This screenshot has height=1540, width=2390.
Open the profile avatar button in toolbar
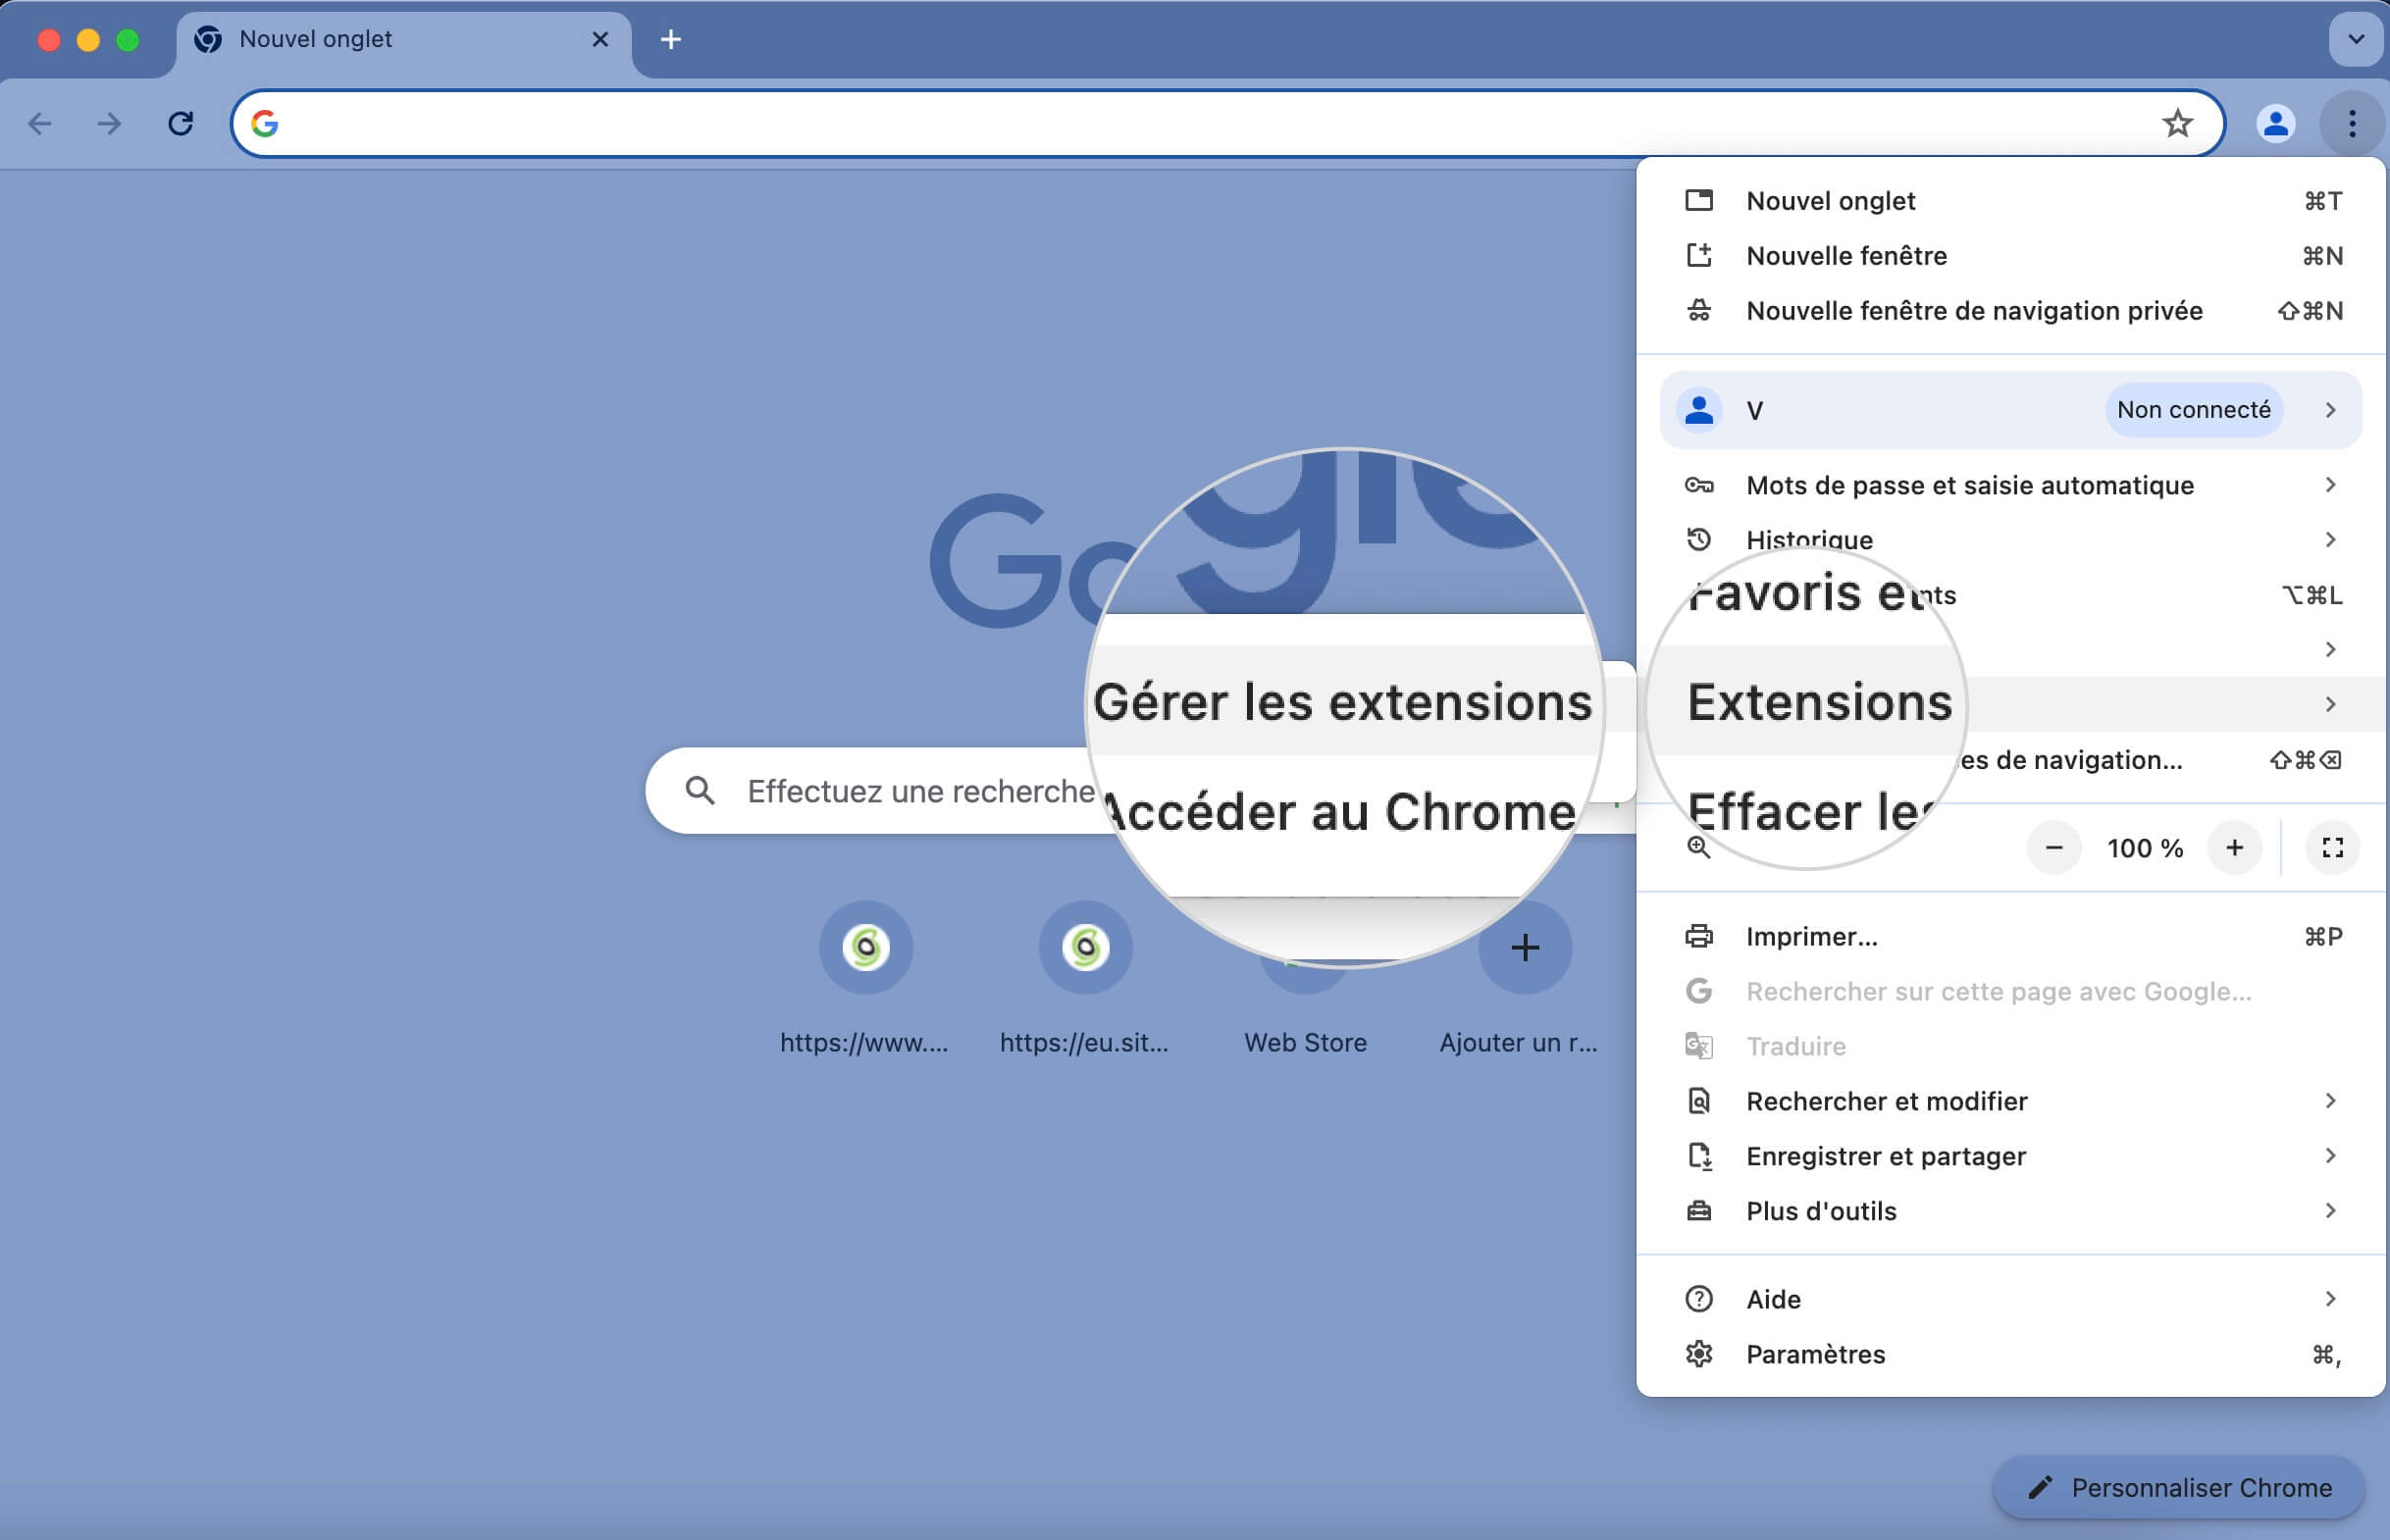click(x=2275, y=123)
